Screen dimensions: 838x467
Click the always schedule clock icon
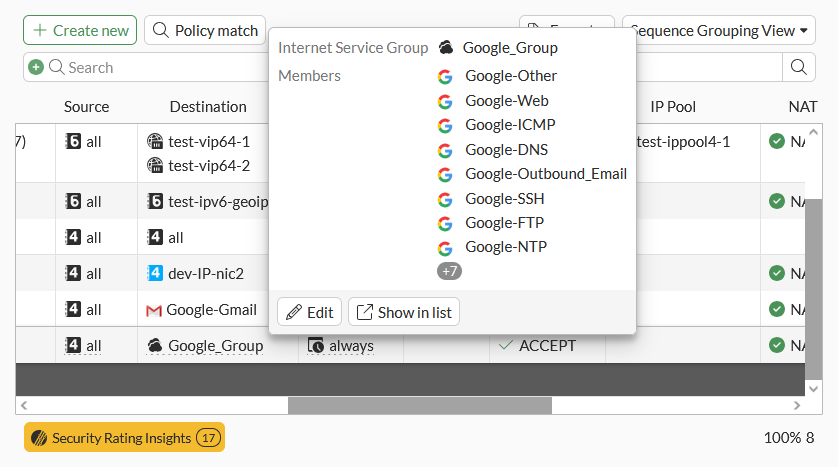tap(315, 346)
